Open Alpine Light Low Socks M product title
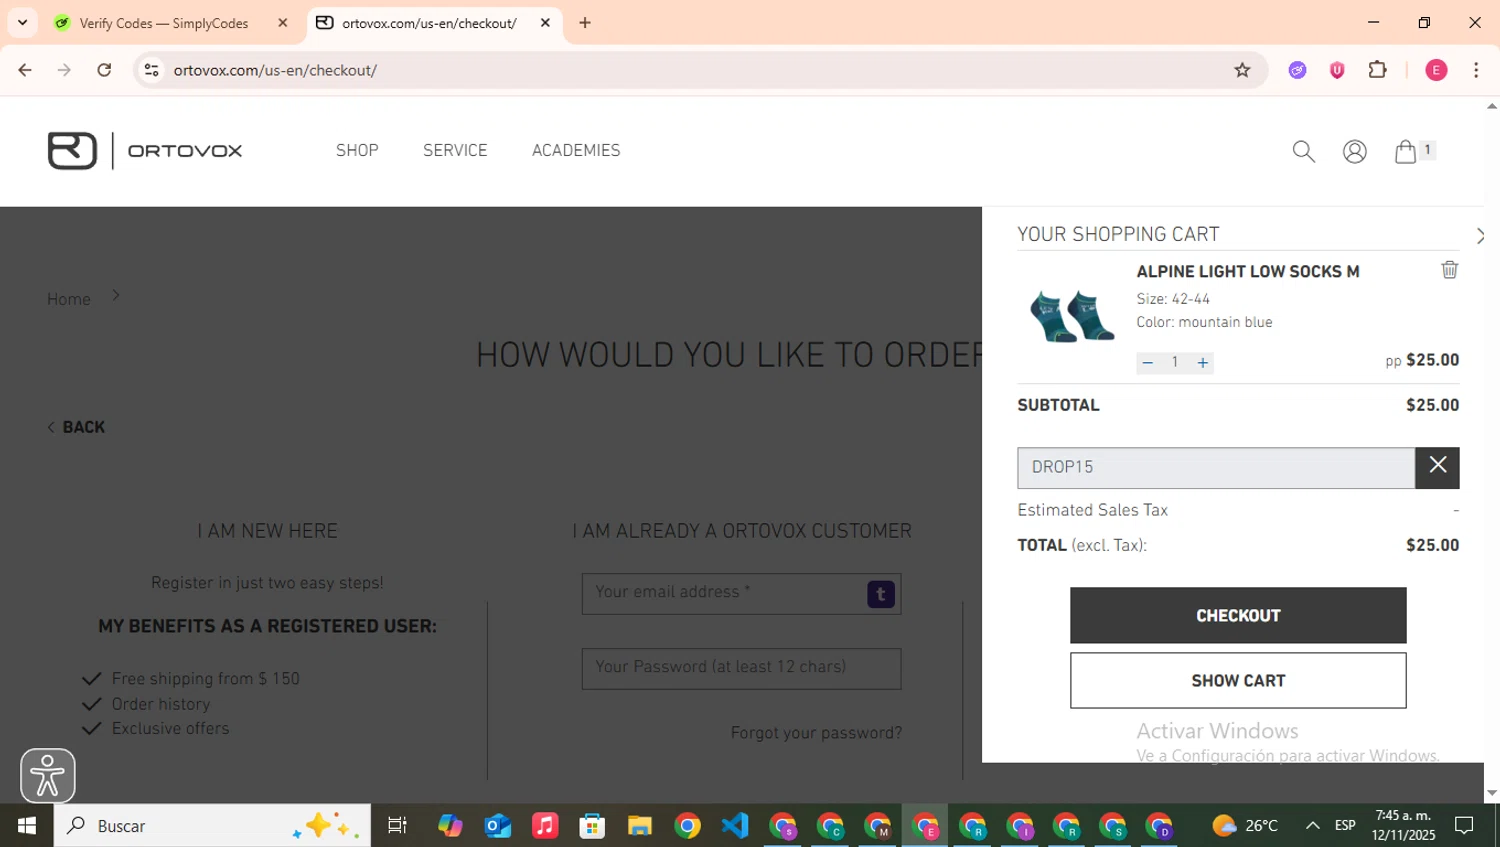The image size is (1500, 847). 1248,272
